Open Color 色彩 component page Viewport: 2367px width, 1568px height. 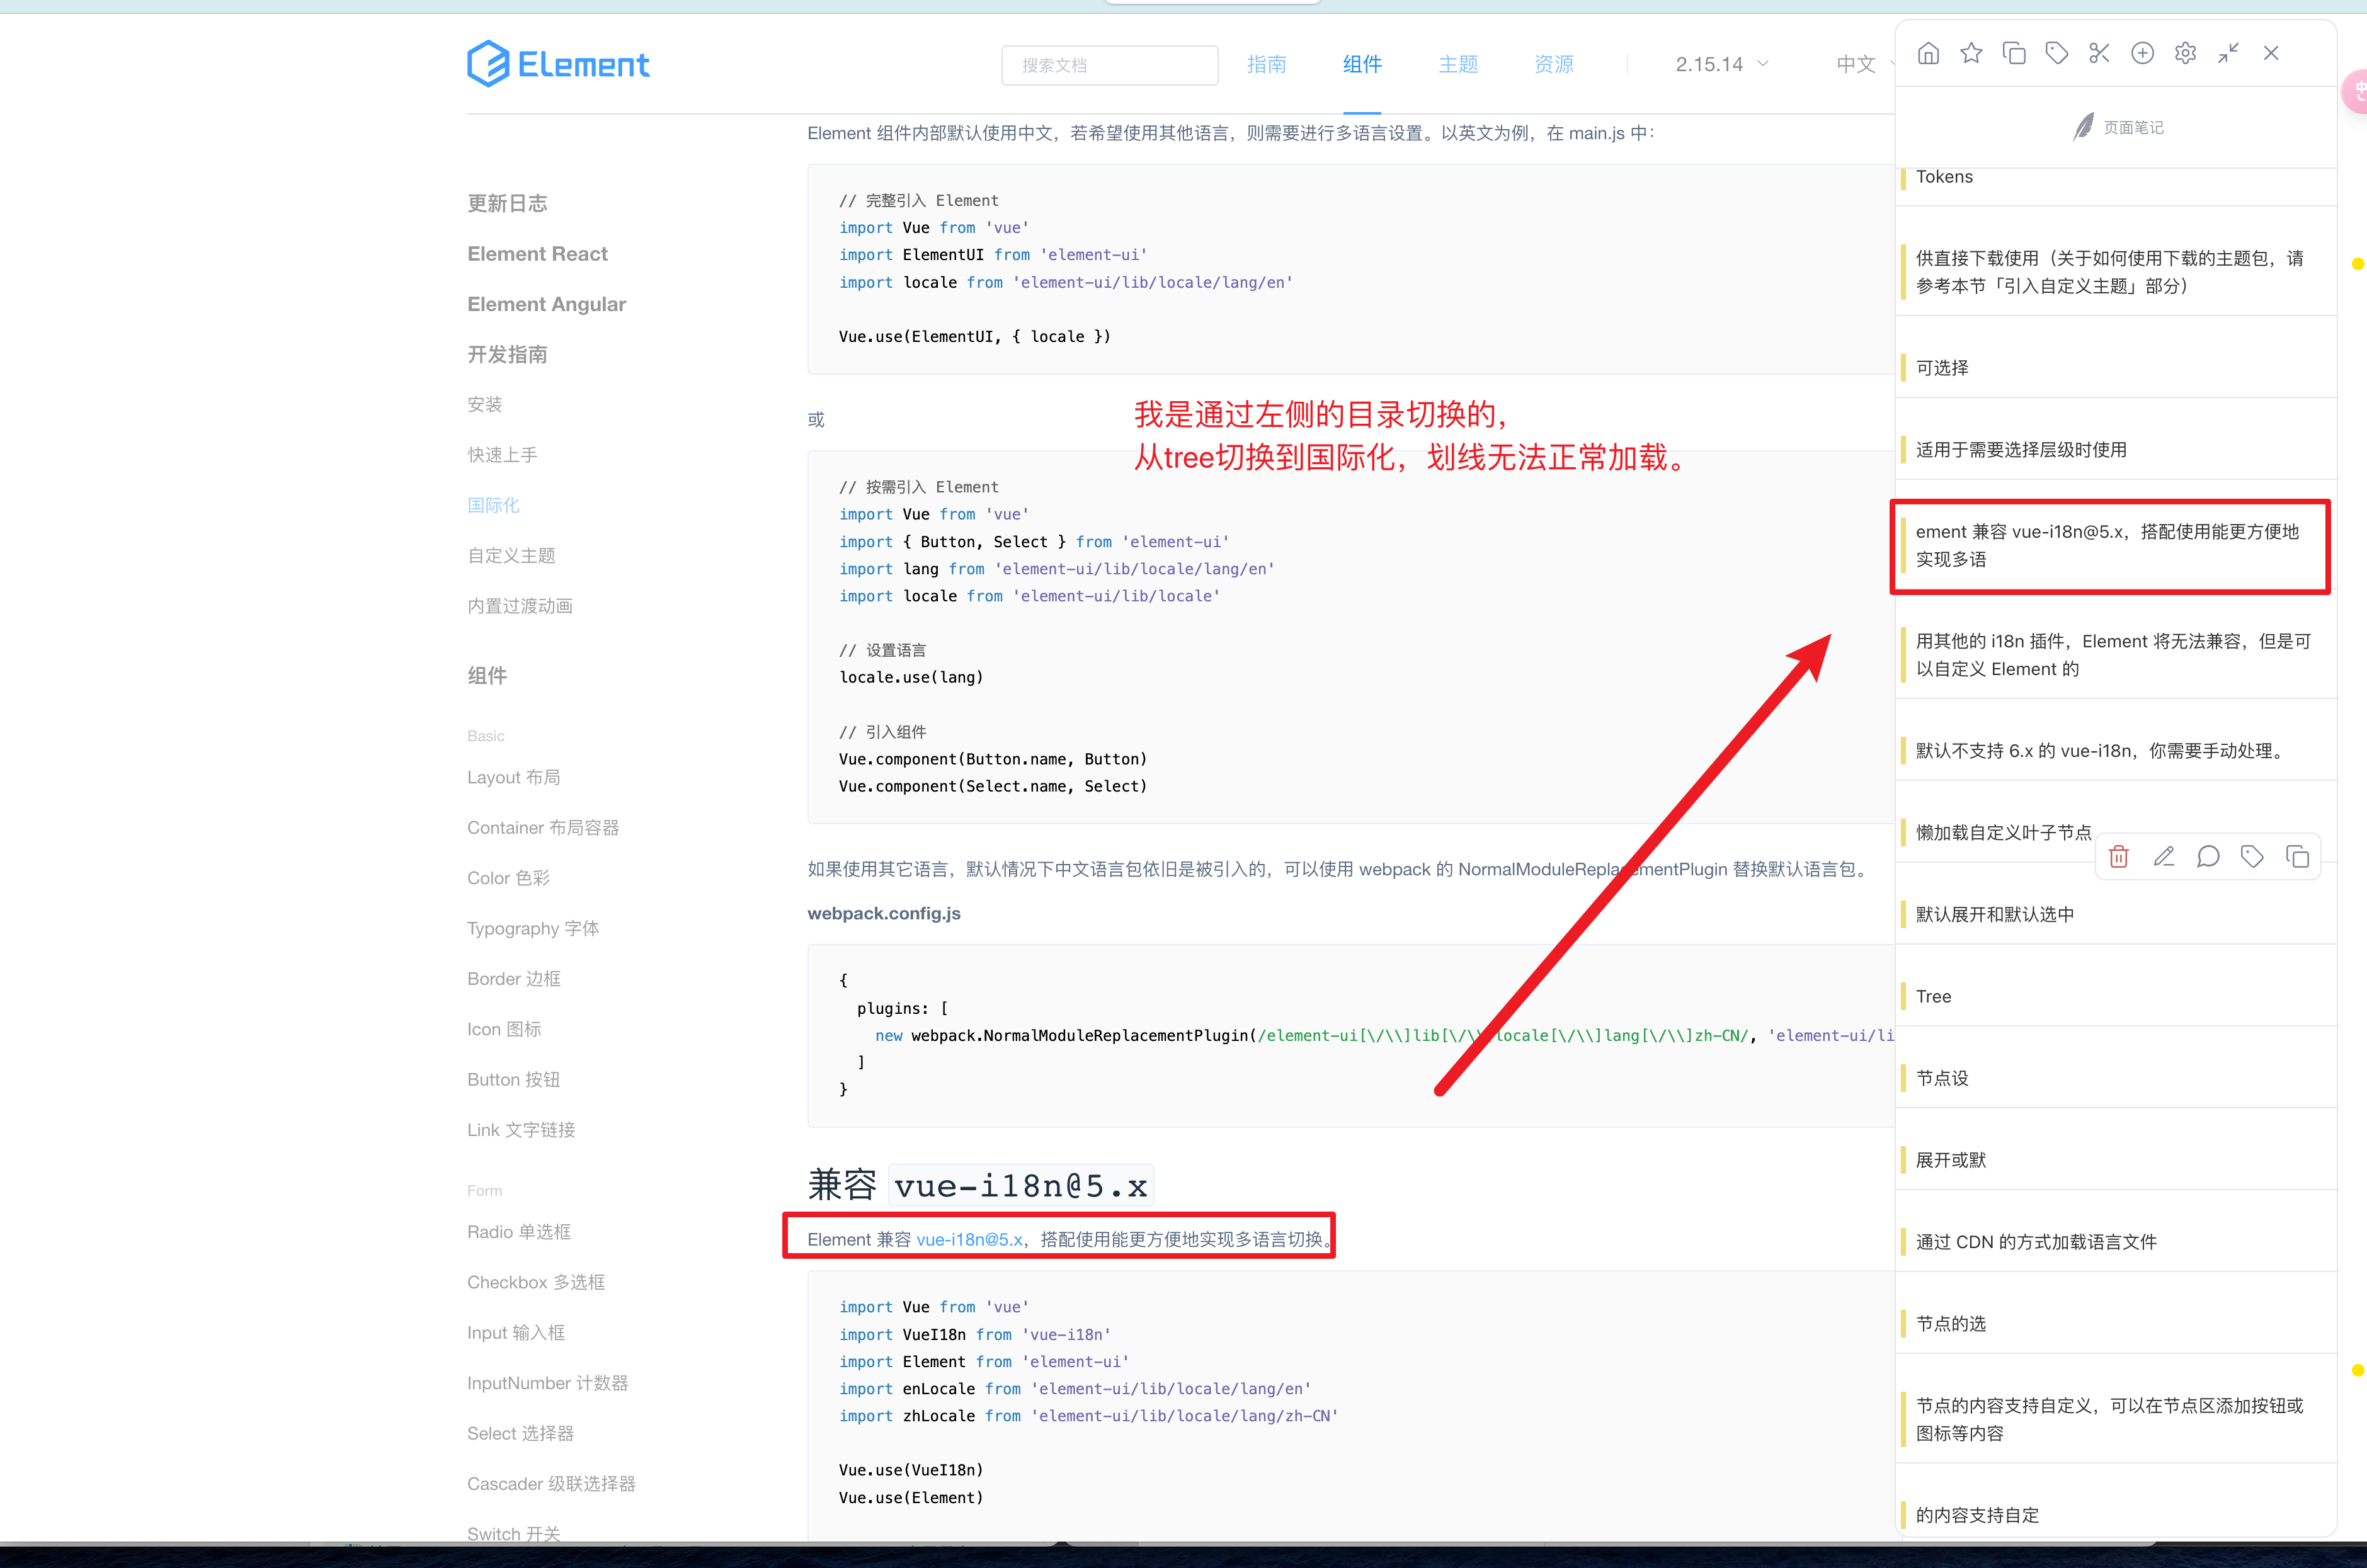[508, 878]
